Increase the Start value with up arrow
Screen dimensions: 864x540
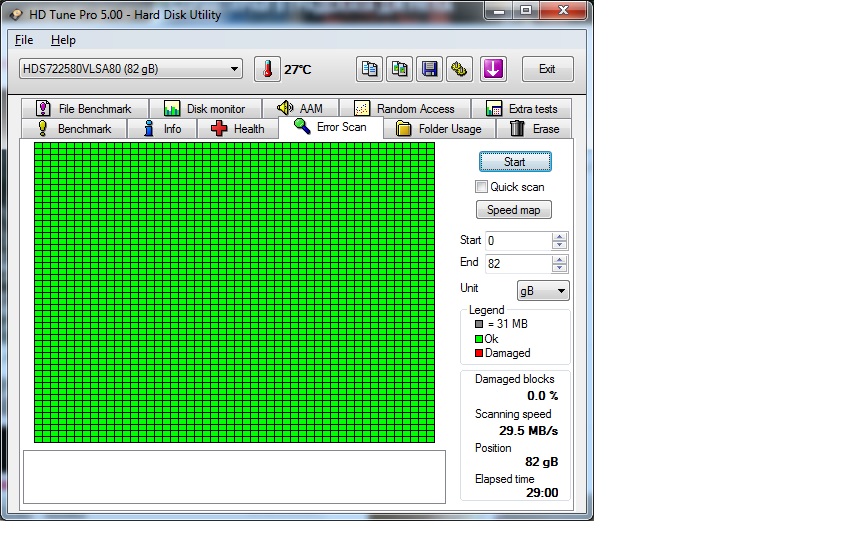[x=559, y=236]
